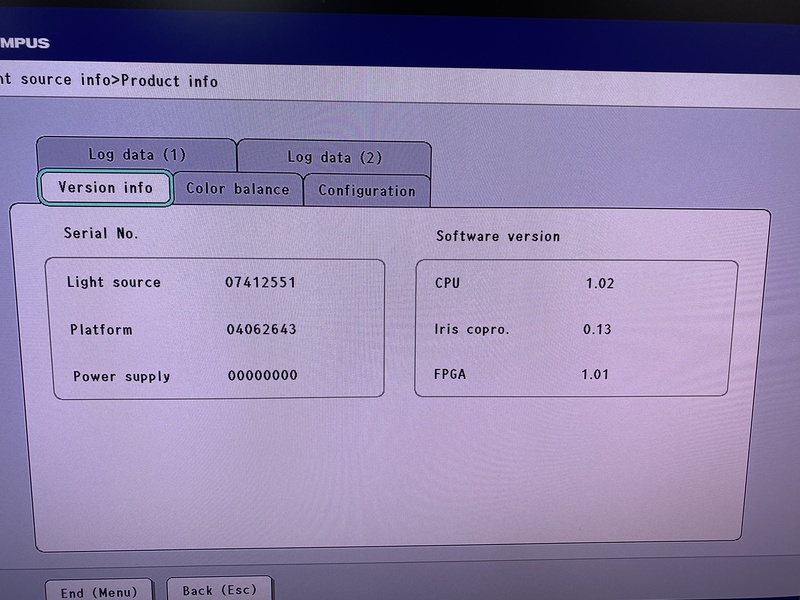The height and width of the screenshot is (600, 800).
Task: Click the Light source label
Action: pyautogui.click(x=113, y=282)
